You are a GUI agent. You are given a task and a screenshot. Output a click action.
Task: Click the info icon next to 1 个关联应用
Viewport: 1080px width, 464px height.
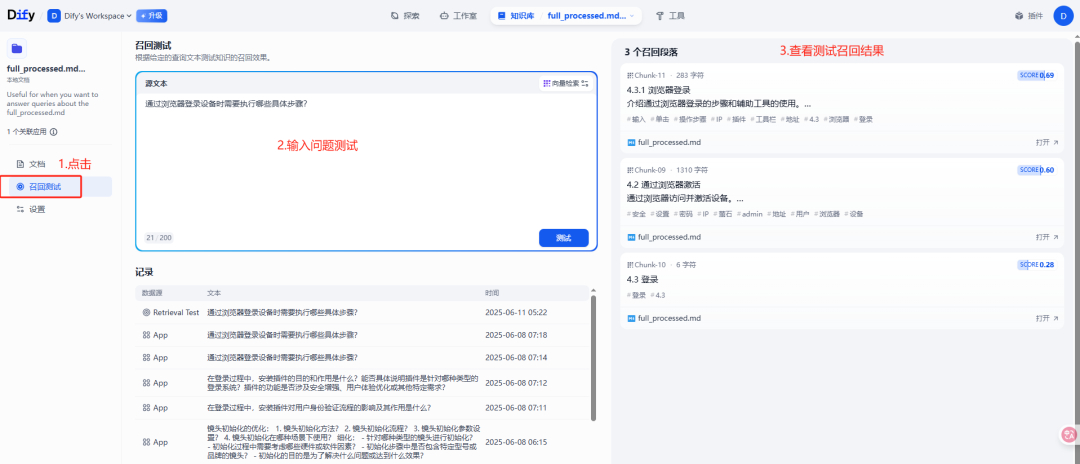coord(54,131)
